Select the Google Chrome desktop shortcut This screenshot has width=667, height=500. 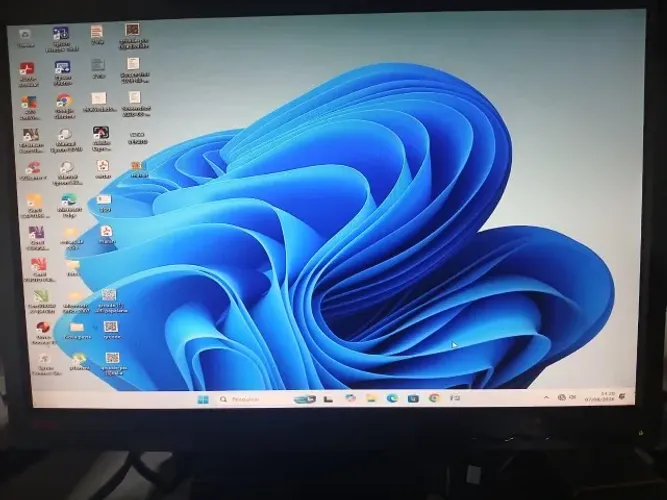64,106
